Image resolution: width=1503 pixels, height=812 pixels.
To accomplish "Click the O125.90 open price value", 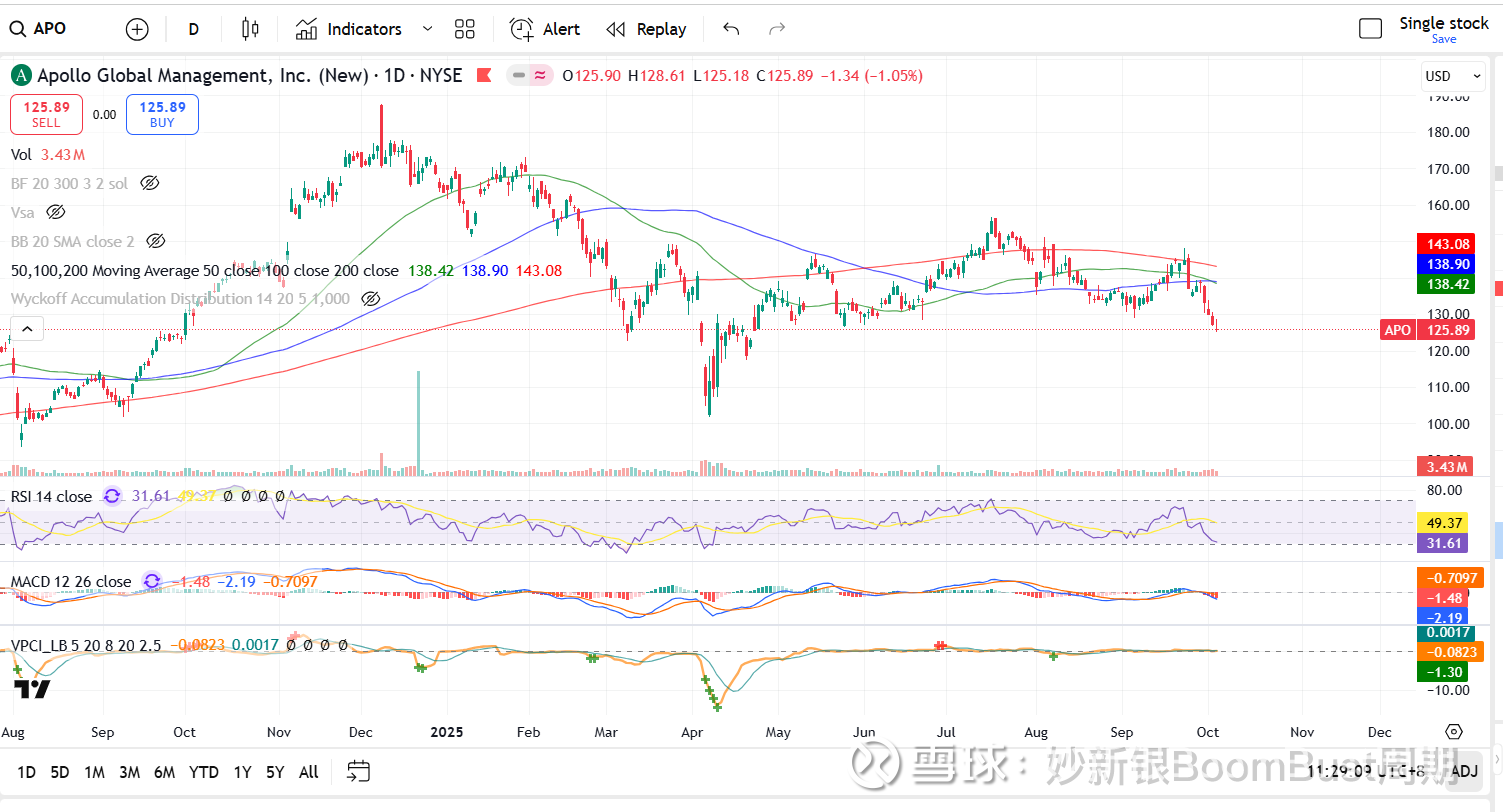I will 592,75.
